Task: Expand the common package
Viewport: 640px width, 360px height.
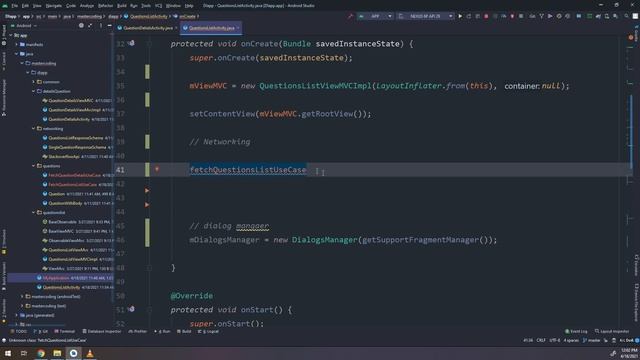Action: tap(33, 82)
